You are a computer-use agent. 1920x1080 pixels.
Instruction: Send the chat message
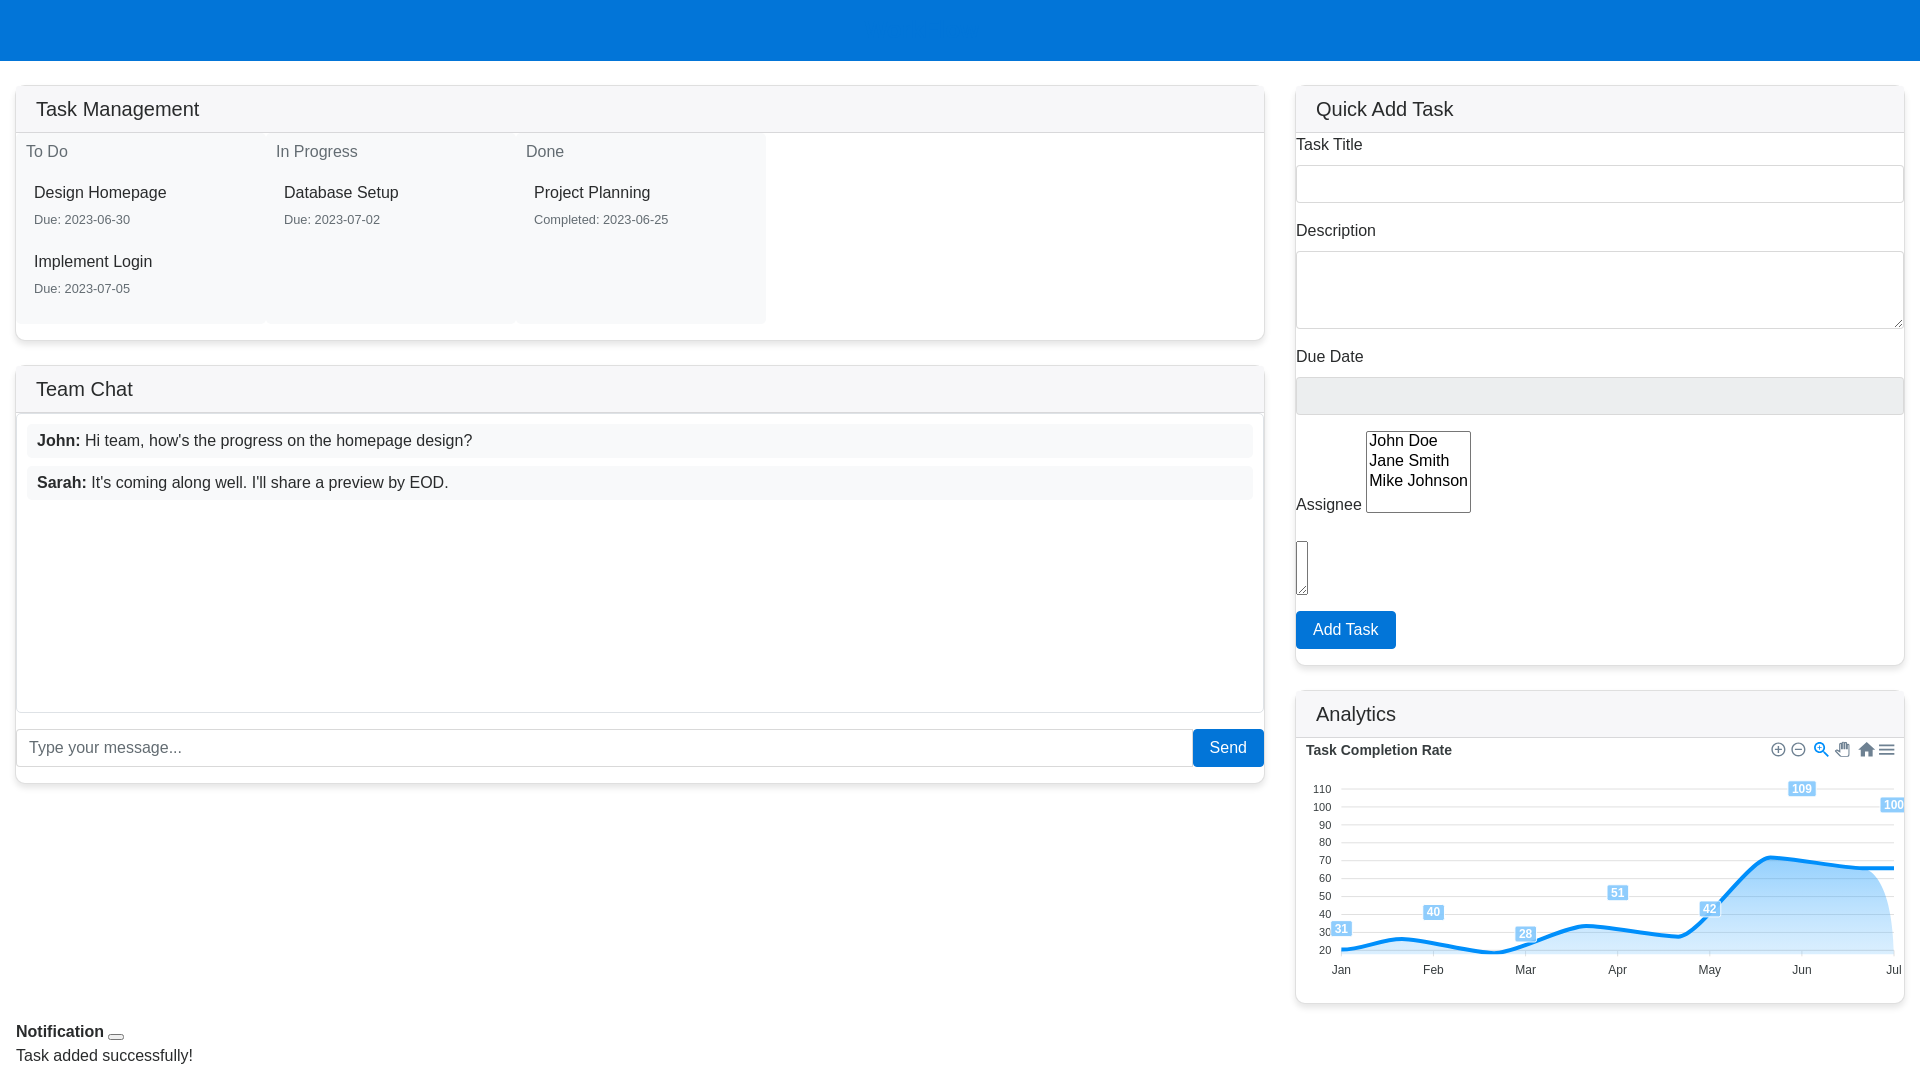pyautogui.click(x=1227, y=748)
